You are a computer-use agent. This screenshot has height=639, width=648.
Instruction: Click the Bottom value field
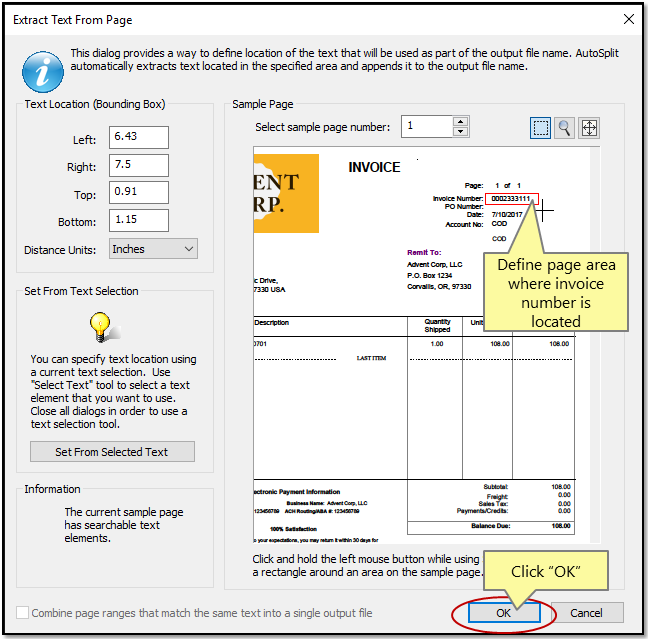139,220
